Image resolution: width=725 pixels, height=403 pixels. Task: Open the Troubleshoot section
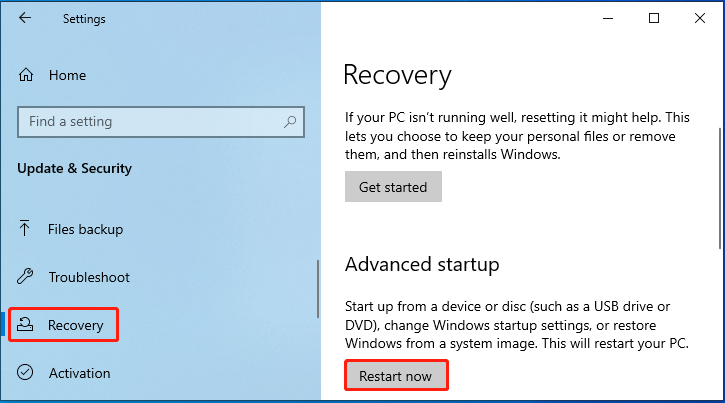(89, 277)
